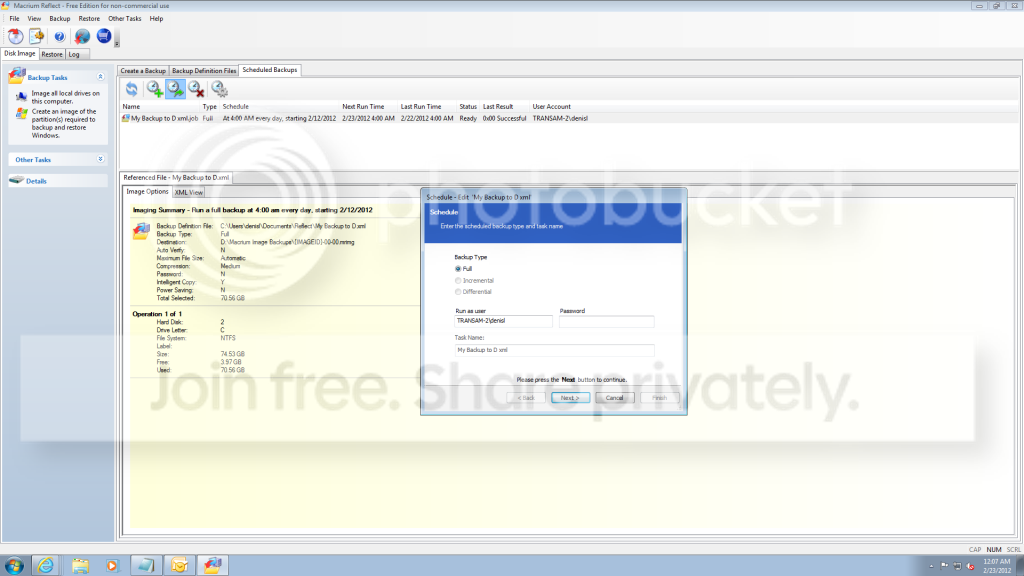This screenshot has width=1024, height=576.
Task: Open the shopping cart purchase icon
Action: pyautogui.click(x=104, y=36)
